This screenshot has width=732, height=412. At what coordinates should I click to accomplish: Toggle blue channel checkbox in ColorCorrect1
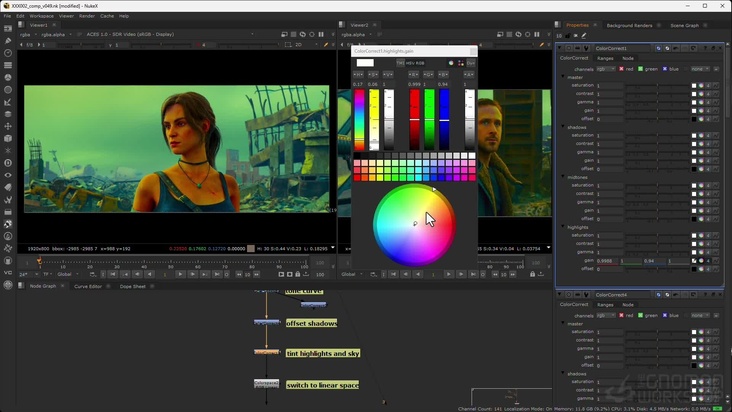tap(665, 69)
